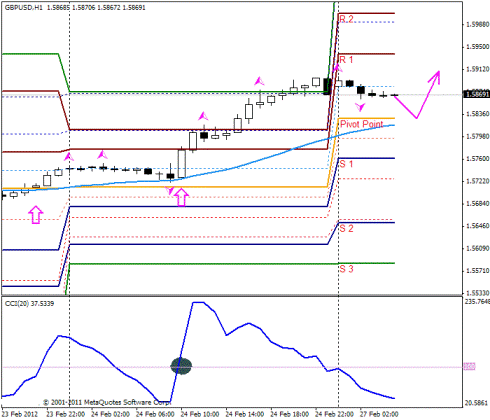Select the S 1 support label
This screenshot has height=420, width=490.
pyautogui.click(x=346, y=164)
